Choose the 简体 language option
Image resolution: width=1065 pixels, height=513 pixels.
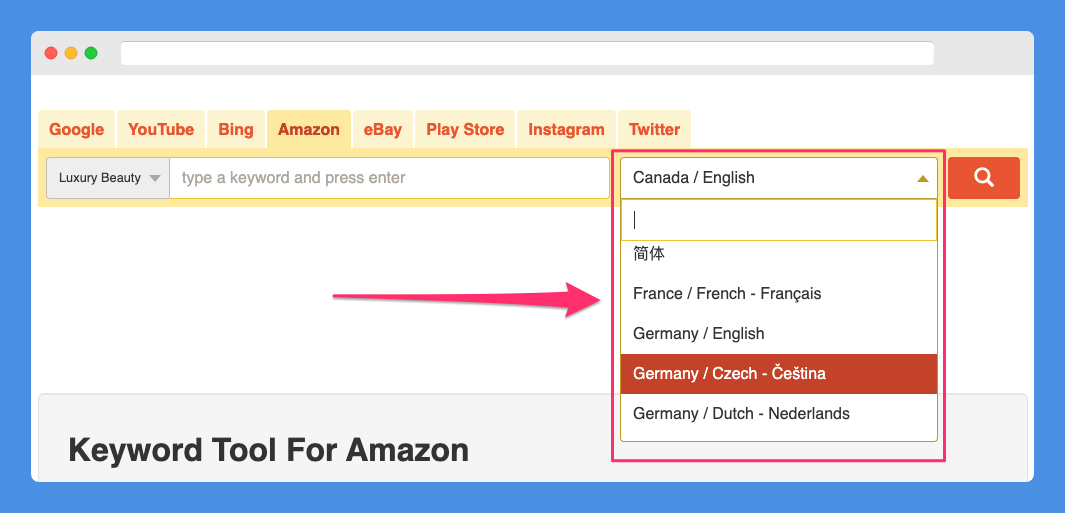pyautogui.click(x=779, y=255)
